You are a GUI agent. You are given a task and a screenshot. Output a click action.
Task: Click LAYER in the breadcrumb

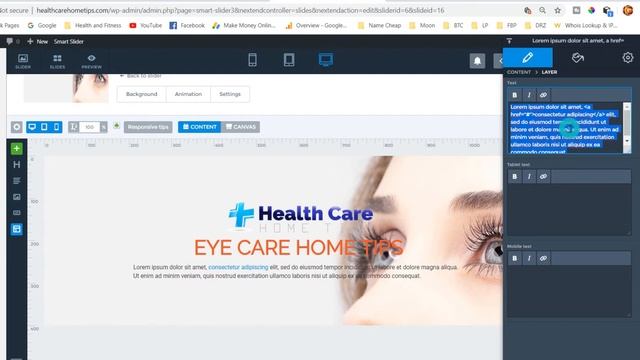tap(549, 72)
